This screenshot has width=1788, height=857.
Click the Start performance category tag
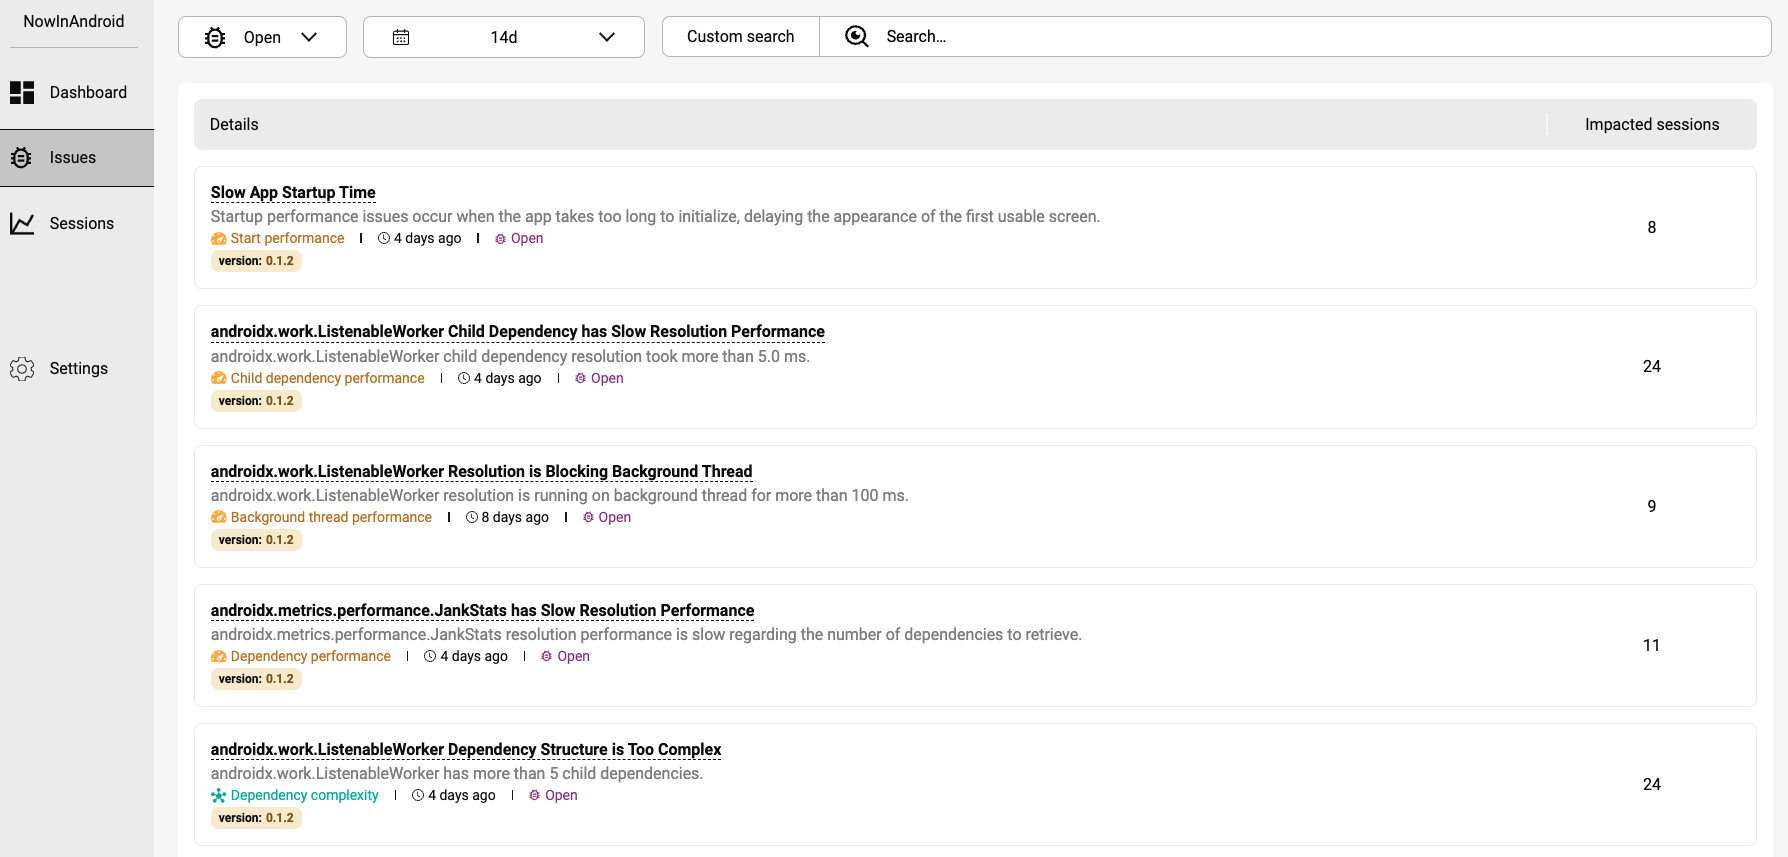287,239
